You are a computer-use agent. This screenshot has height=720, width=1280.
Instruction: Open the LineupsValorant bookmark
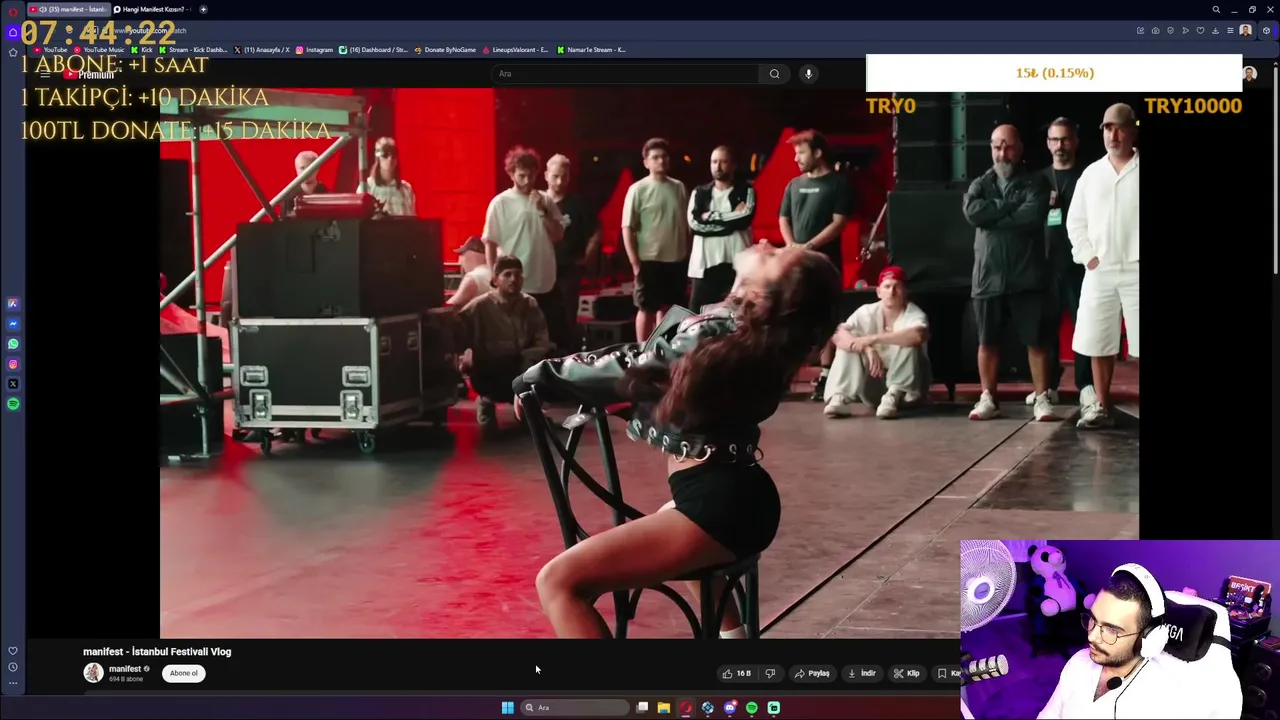pos(515,50)
